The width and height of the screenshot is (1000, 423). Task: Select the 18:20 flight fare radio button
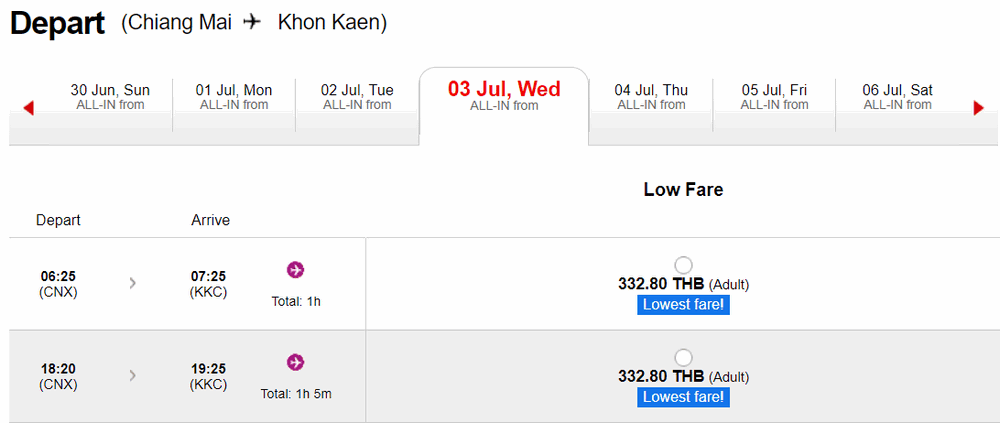(683, 357)
